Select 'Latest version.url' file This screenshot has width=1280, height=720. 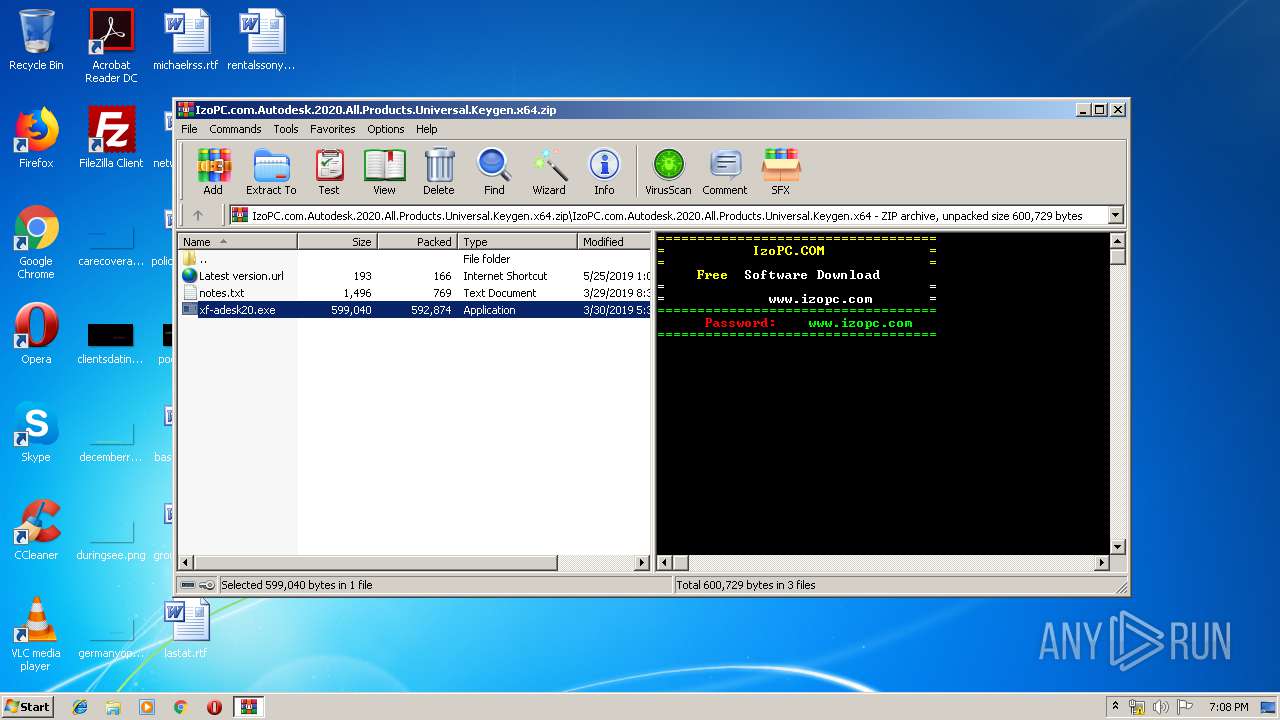[x=414, y=276]
